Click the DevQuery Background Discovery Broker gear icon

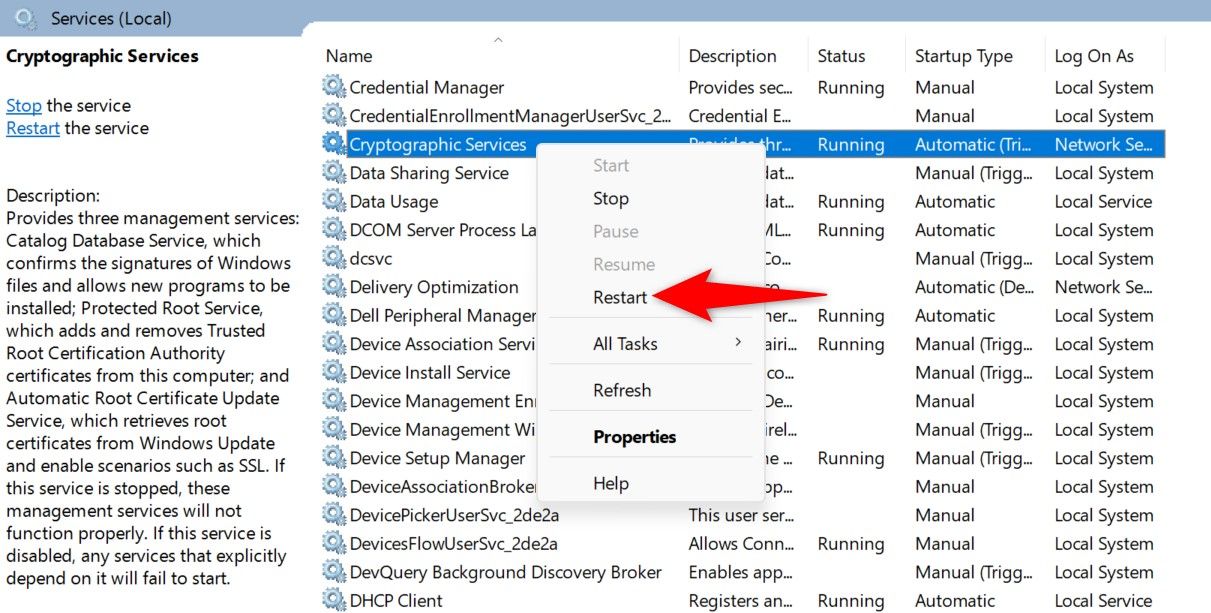[334, 572]
